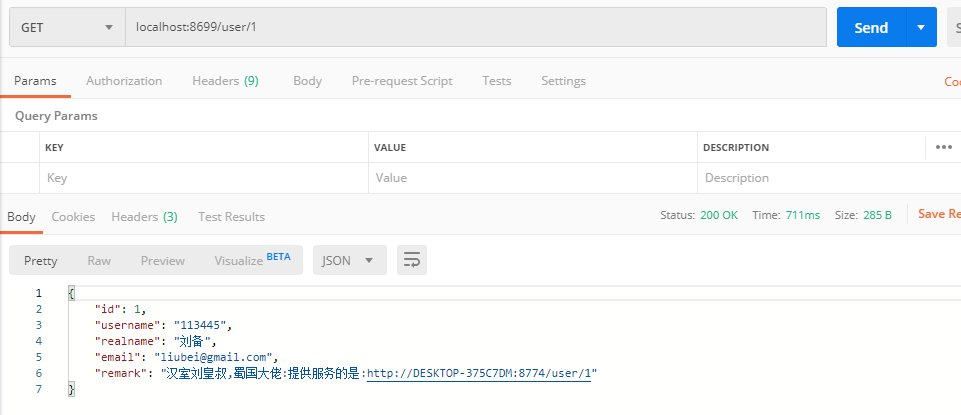The width and height of the screenshot is (961, 415).
Task: Open the Authorization tab
Action: [x=124, y=81]
